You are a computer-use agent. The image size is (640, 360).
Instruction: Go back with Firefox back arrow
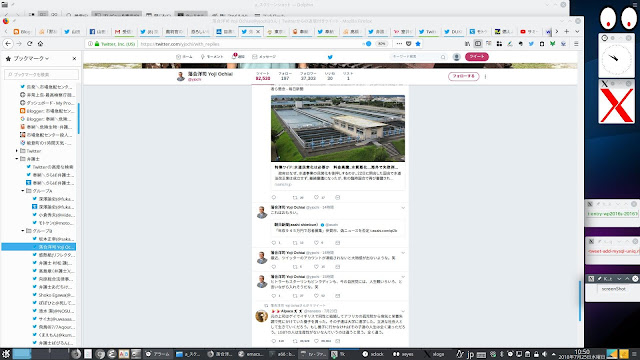point(8,44)
